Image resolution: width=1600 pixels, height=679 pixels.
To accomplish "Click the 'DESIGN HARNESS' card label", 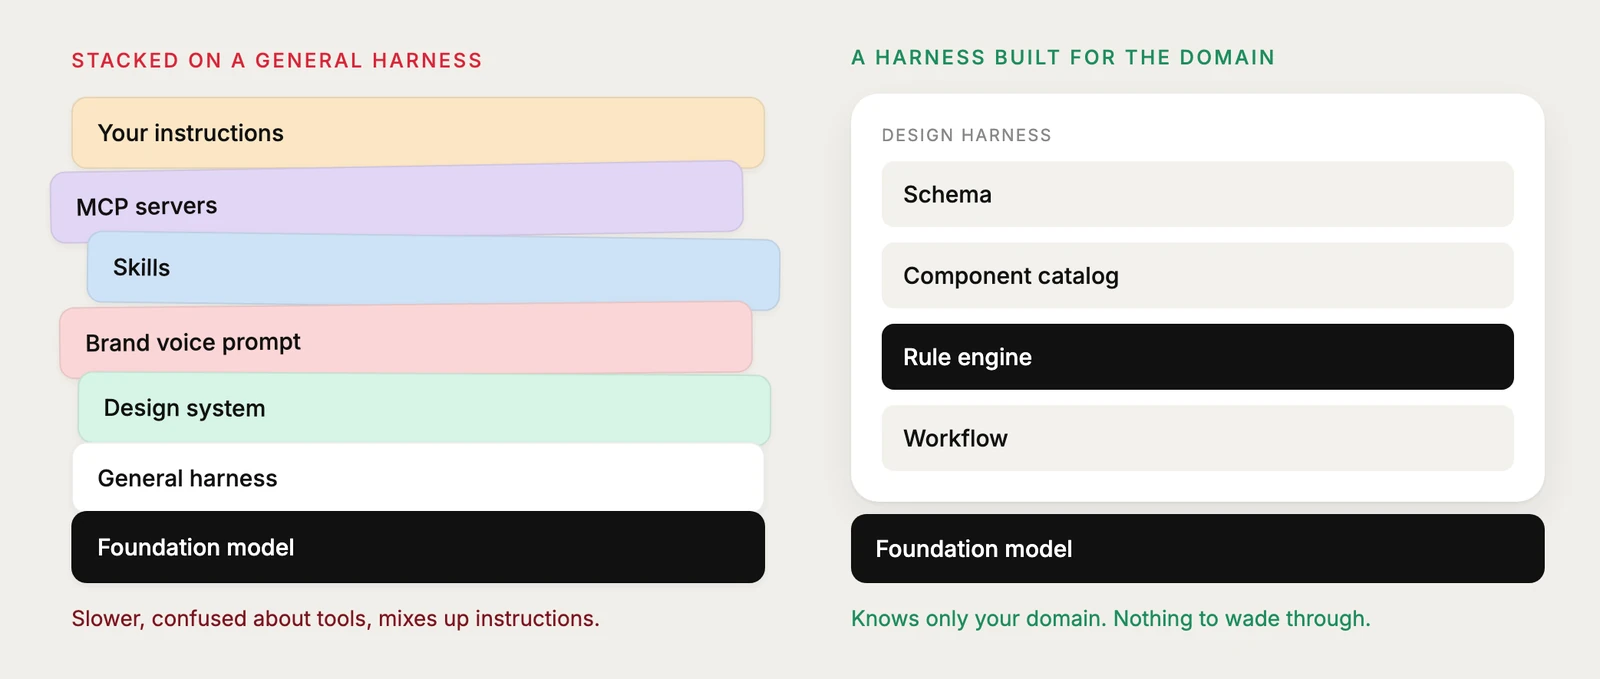I will click(967, 135).
